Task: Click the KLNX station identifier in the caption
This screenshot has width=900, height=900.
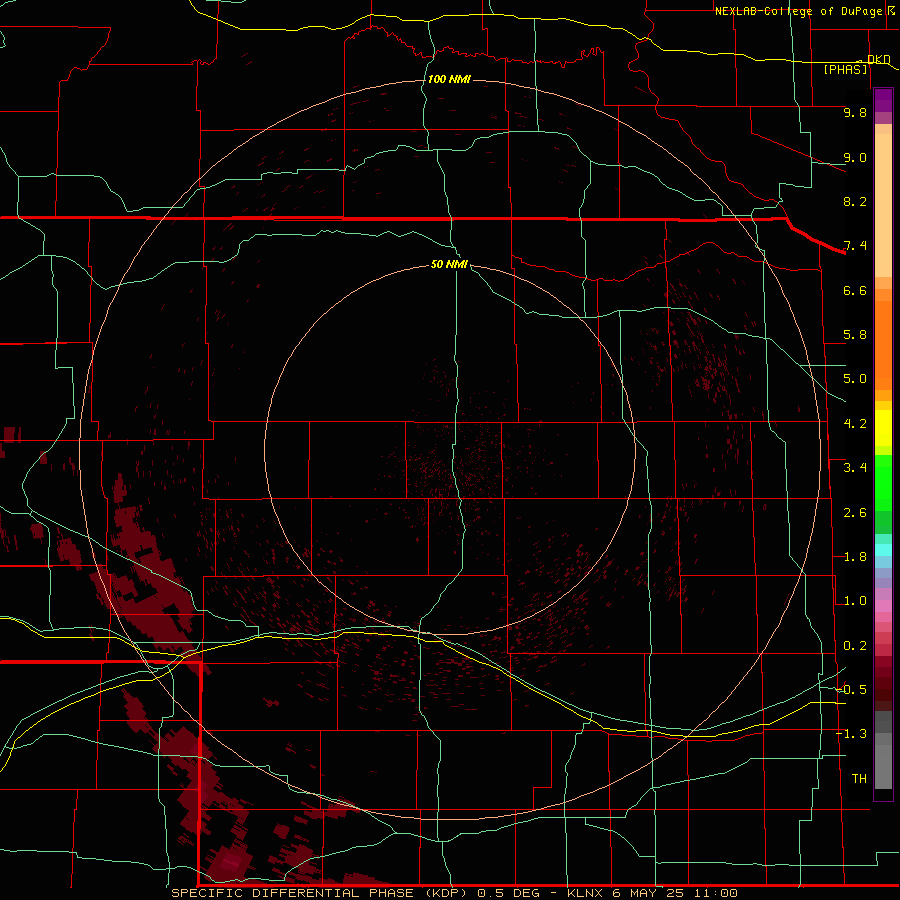Action: pos(585,893)
